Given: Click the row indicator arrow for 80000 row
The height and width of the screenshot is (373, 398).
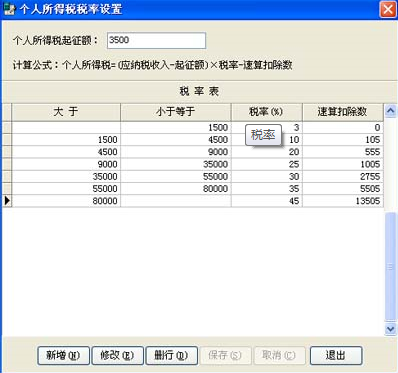Looking at the screenshot, I should click(x=7, y=201).
